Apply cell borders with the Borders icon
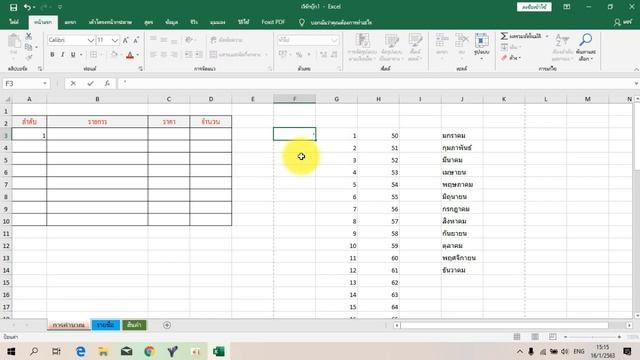The width and height of the screenshot is (640, 360). click(x=93, y=55)
